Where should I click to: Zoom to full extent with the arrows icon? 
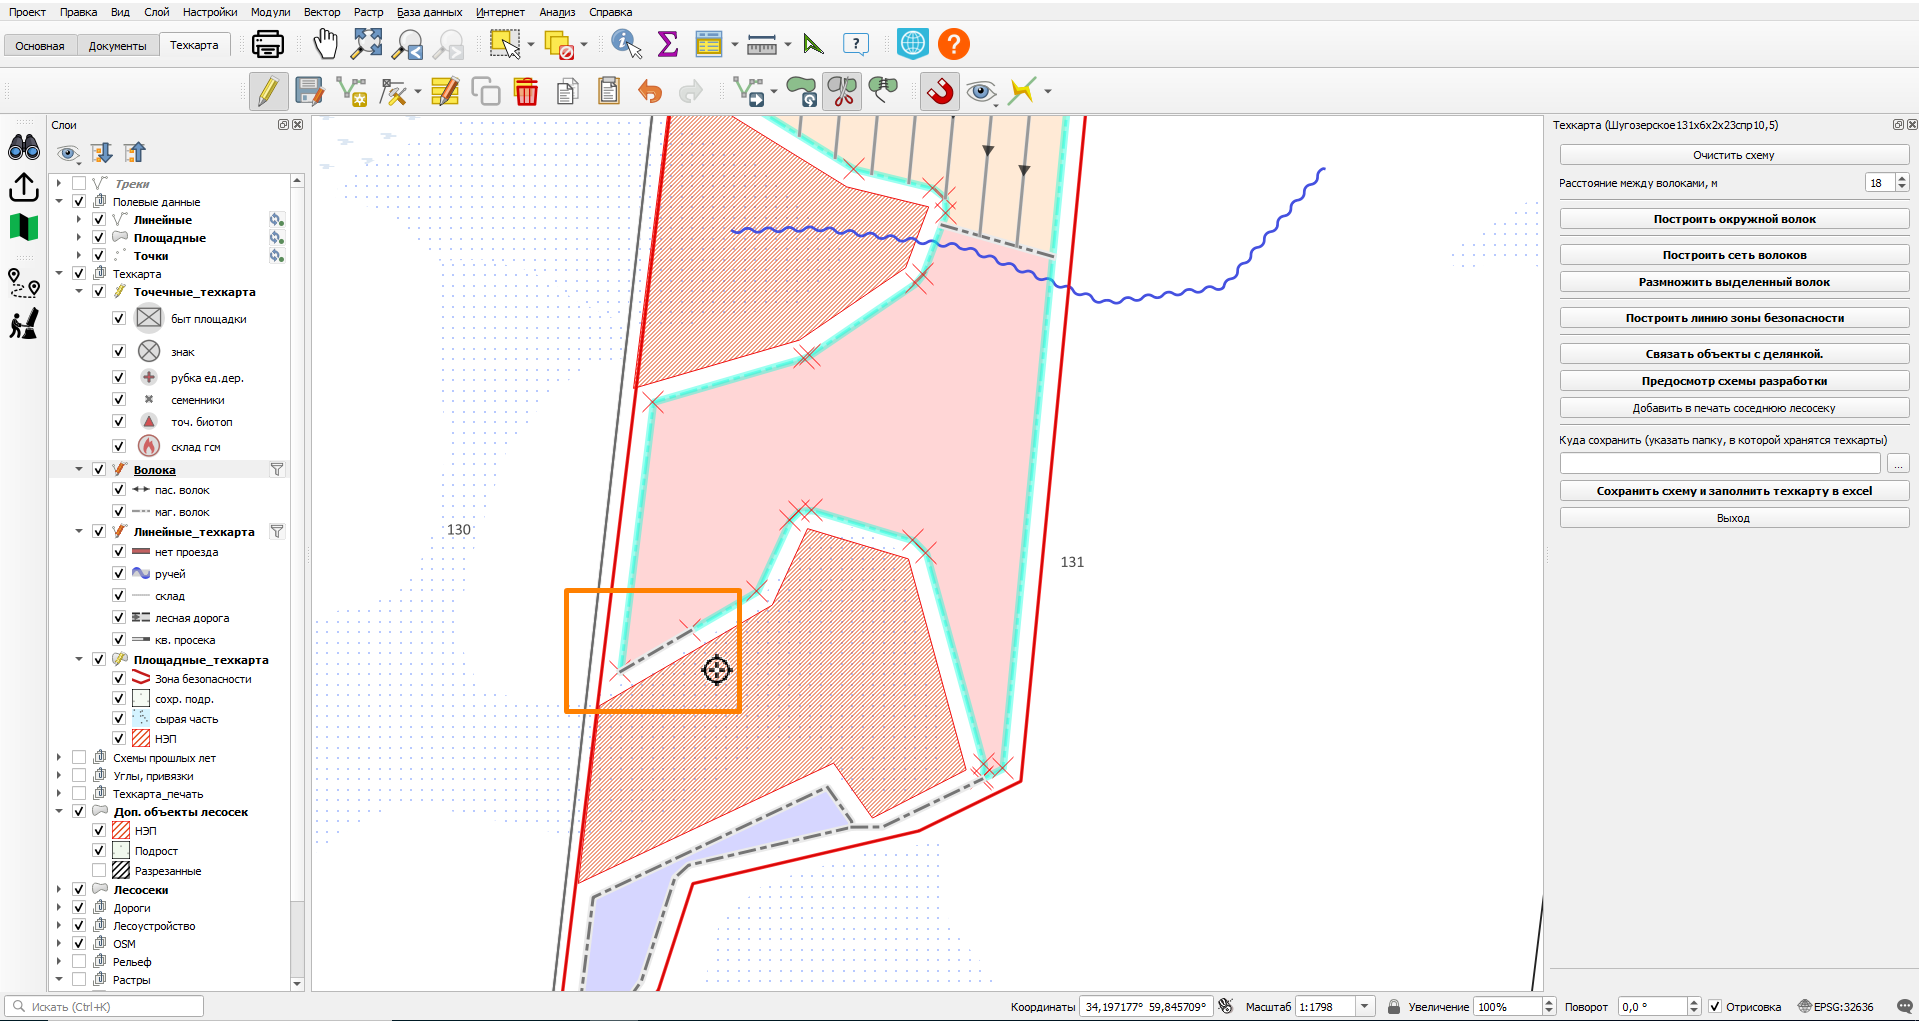367,44
